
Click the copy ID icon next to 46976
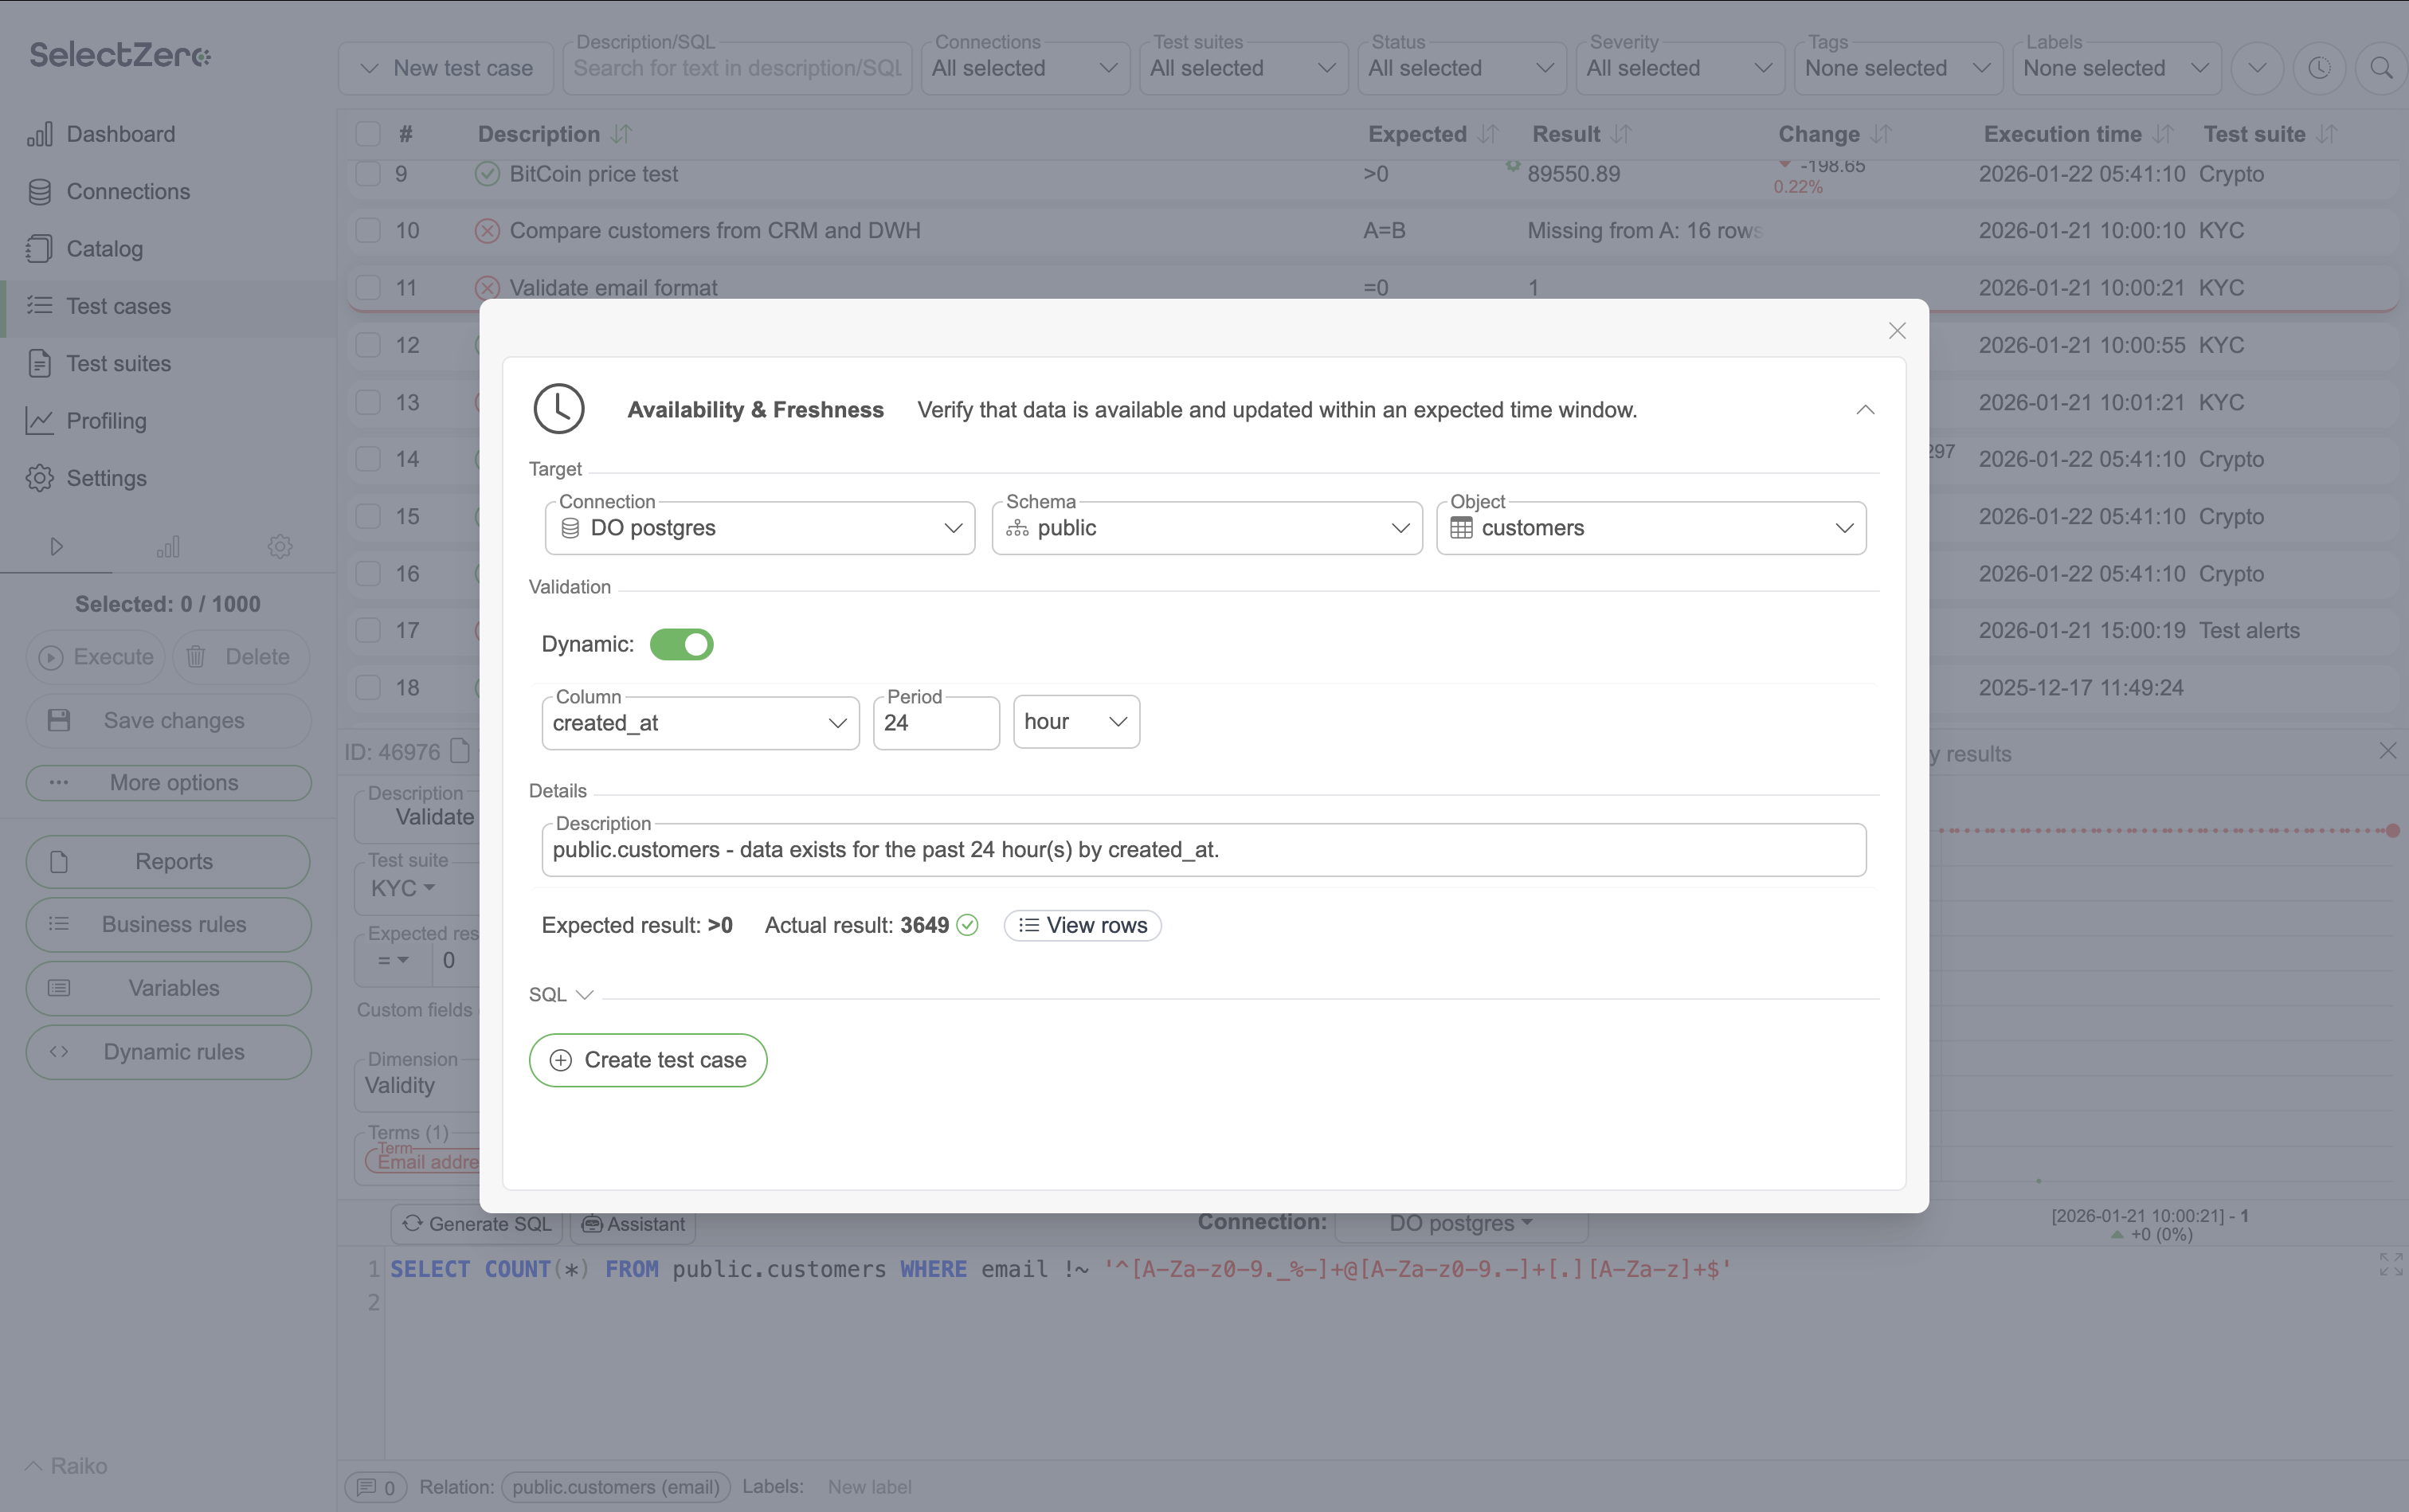click(x=460, y=751)
